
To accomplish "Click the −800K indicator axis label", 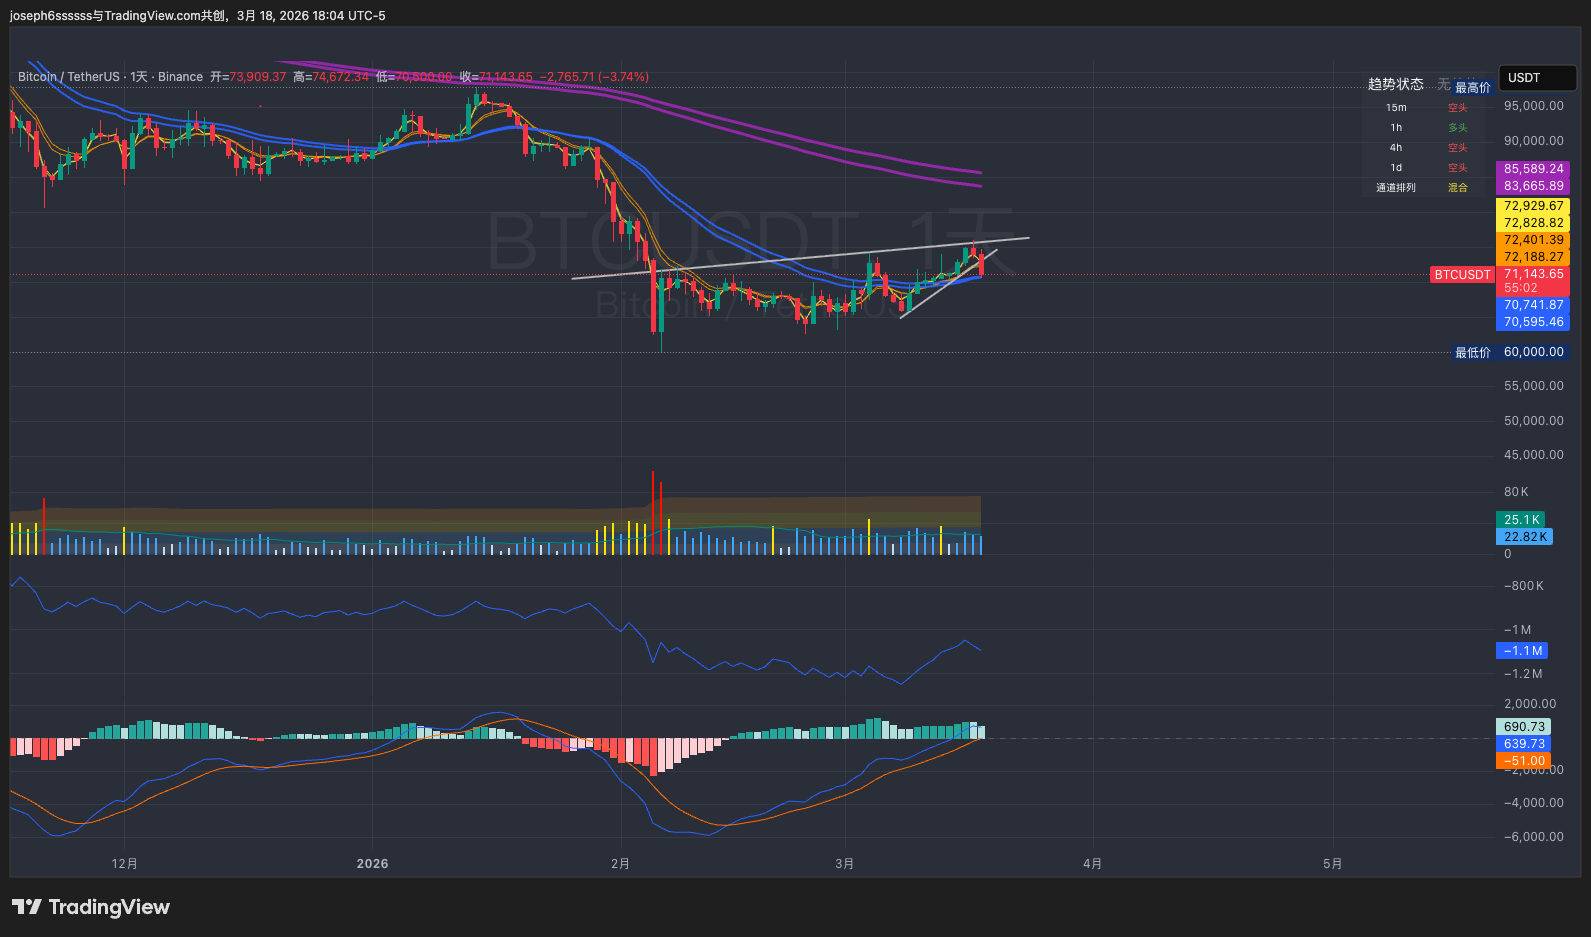I will (x=1523, y=586).
